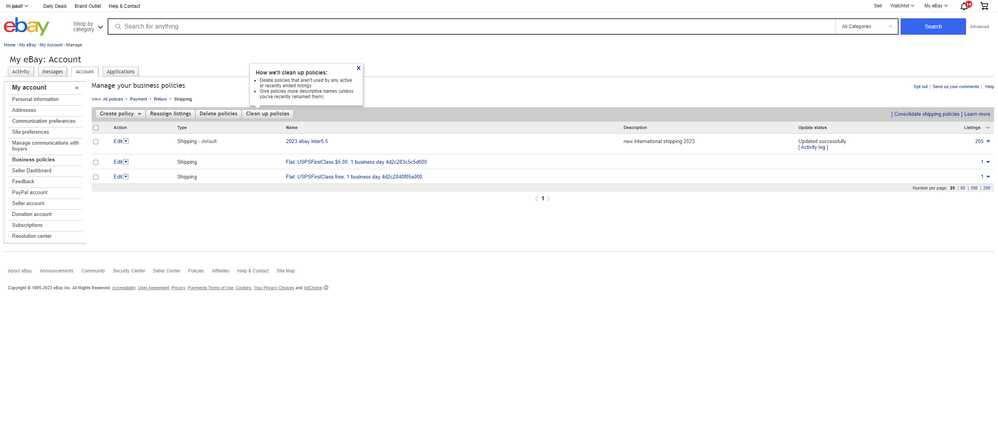Click the Clean up policies button

coord(267,113)
